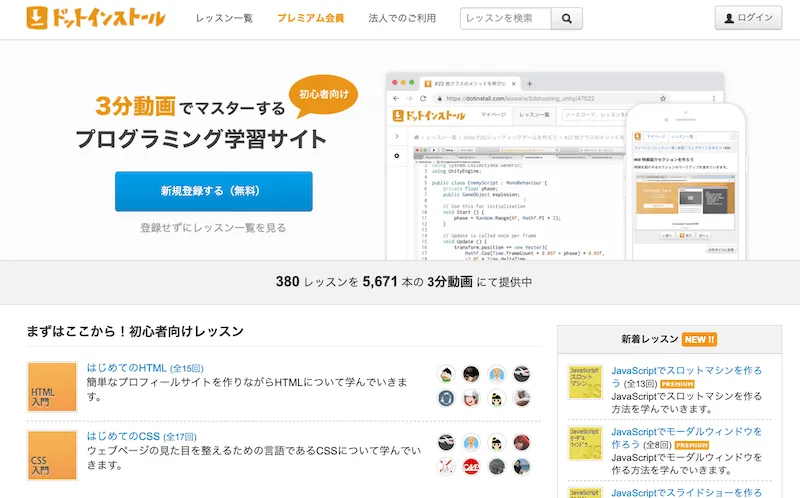Click first avatar in CSS row's top line
800x498 pixels.
446,442
